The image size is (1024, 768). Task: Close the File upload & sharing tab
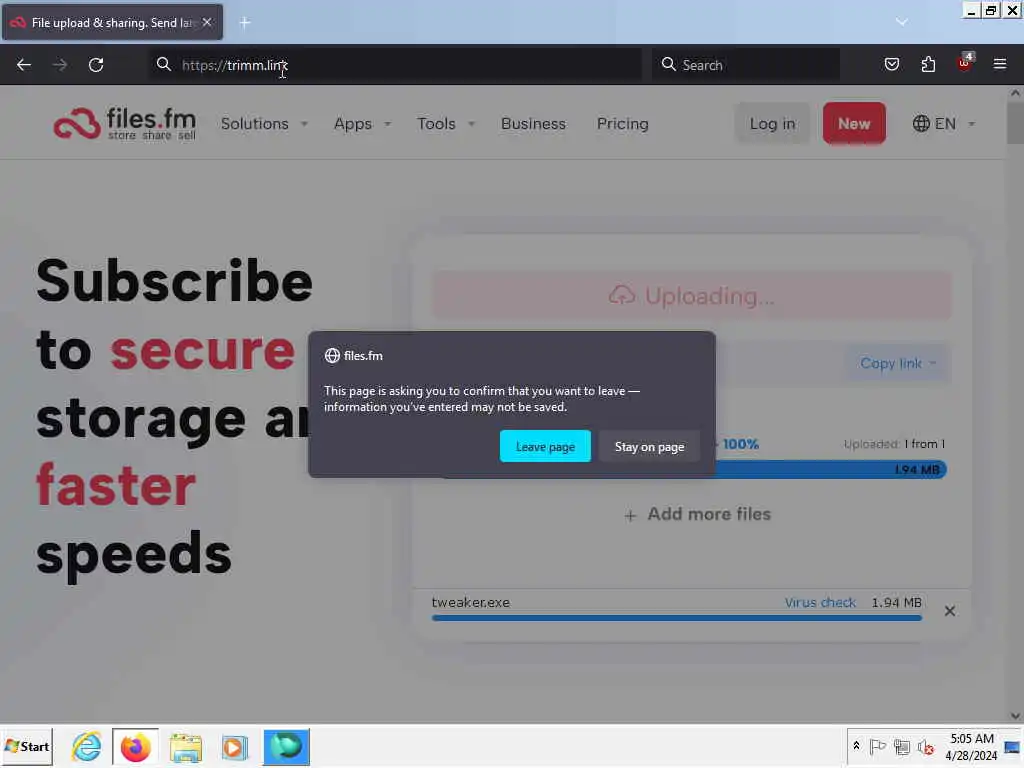207,22
